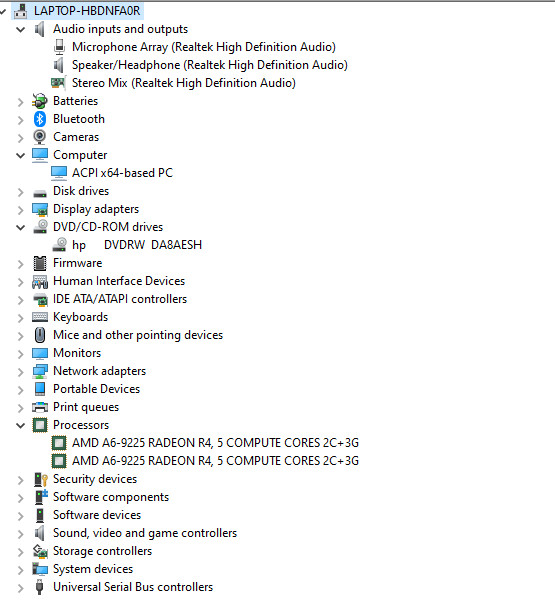
Task: Select hp DVDRW DA8AESH drive entry
Action: tap(137, 245)
